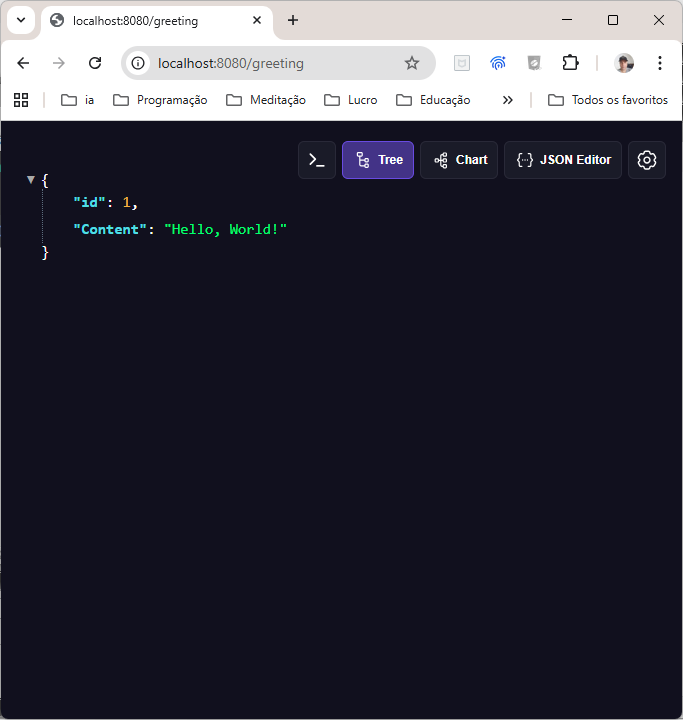The height and width of the screenshot is (720, 683).
Task: Click the address bar URL field
Action: [270, 63]
